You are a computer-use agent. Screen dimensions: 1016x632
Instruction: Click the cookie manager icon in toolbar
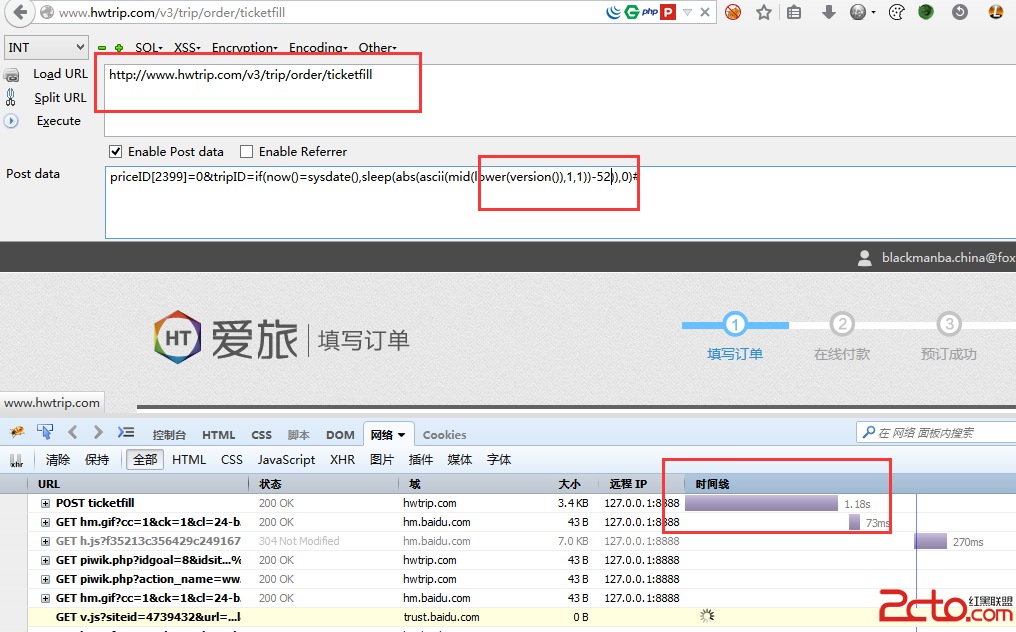896,12
